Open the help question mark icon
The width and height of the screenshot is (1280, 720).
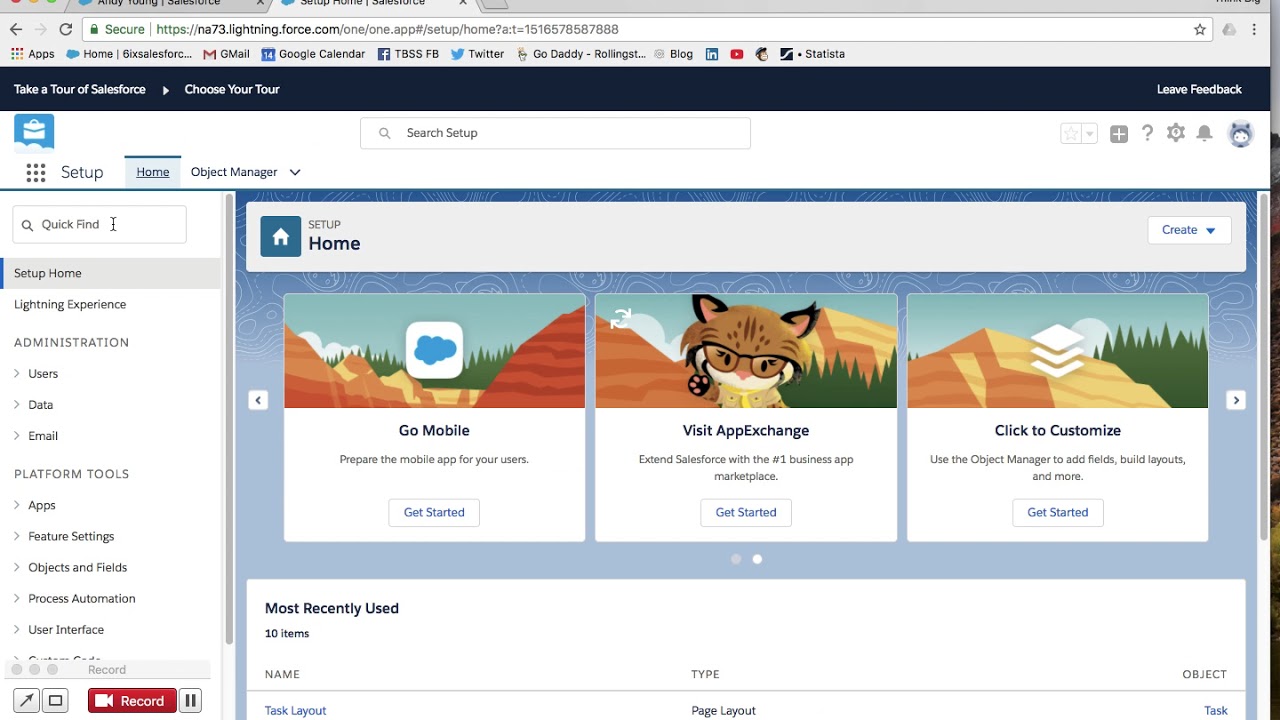1148,133
